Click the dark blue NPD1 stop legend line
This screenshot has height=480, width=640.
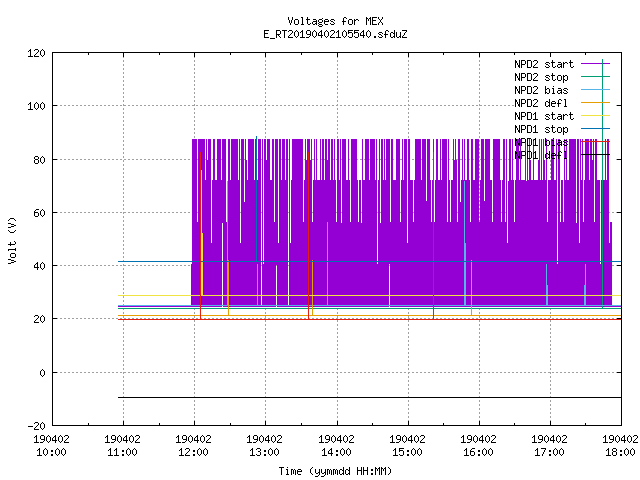tap(595, 129)
